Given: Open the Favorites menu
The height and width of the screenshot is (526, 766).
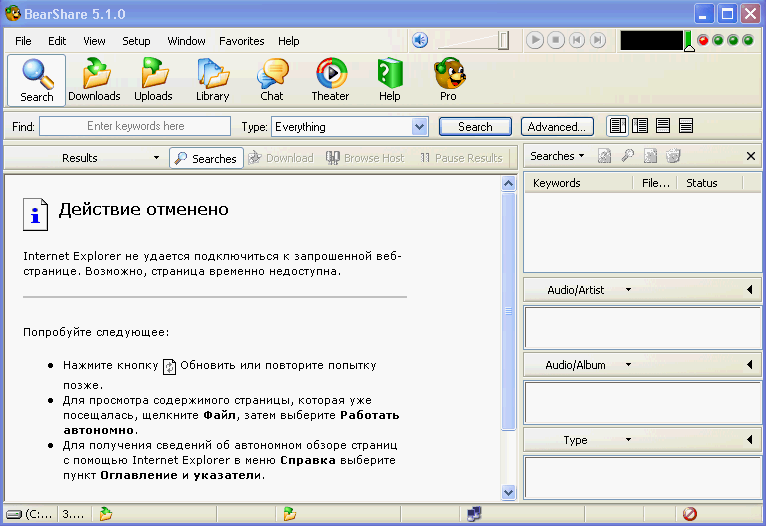Looking at the screenshot, I should pos(241,41).
